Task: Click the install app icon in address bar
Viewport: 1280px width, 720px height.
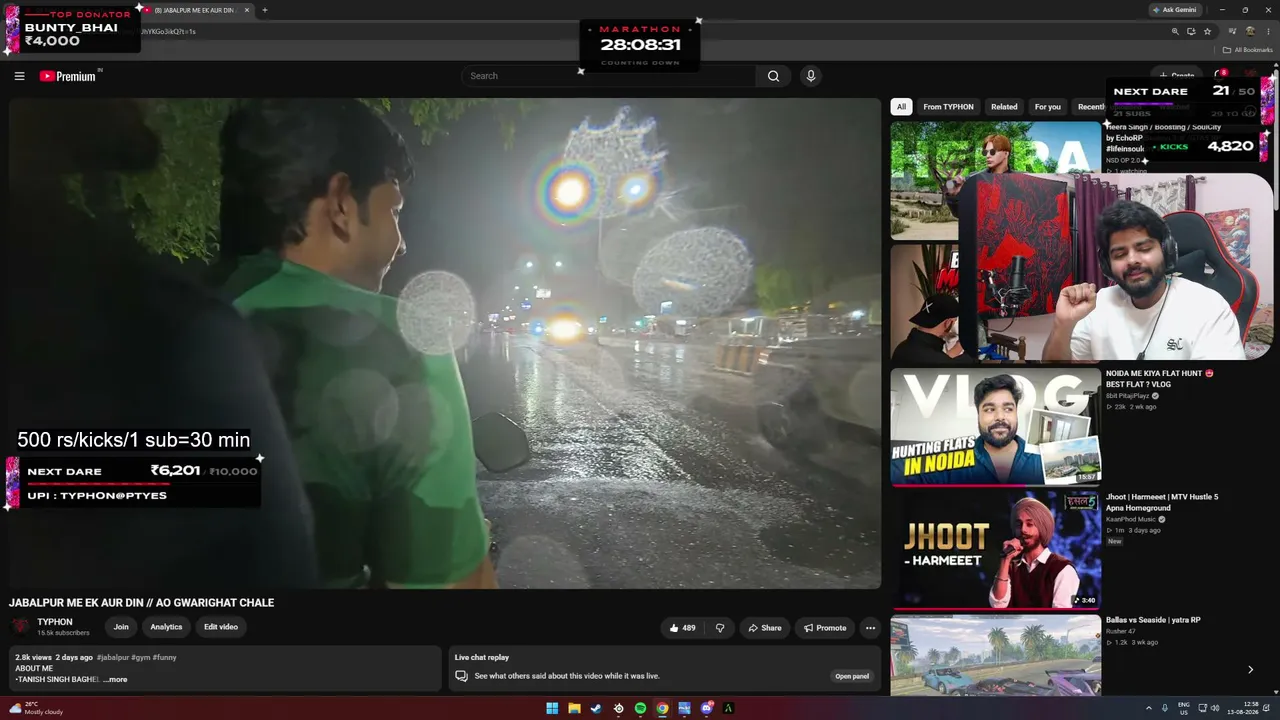Action: click(x=1191, y=31)
